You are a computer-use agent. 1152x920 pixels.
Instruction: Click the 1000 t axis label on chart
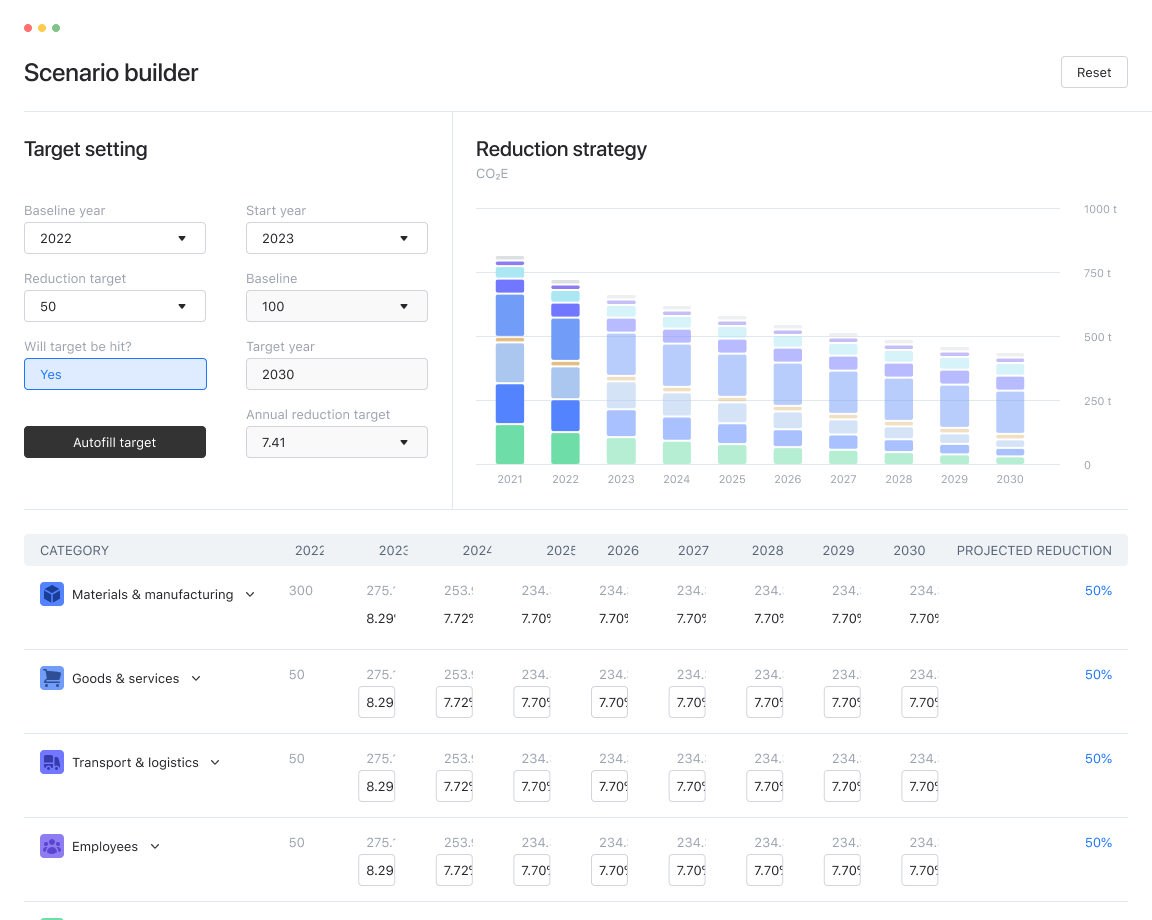coord(1098,209)
